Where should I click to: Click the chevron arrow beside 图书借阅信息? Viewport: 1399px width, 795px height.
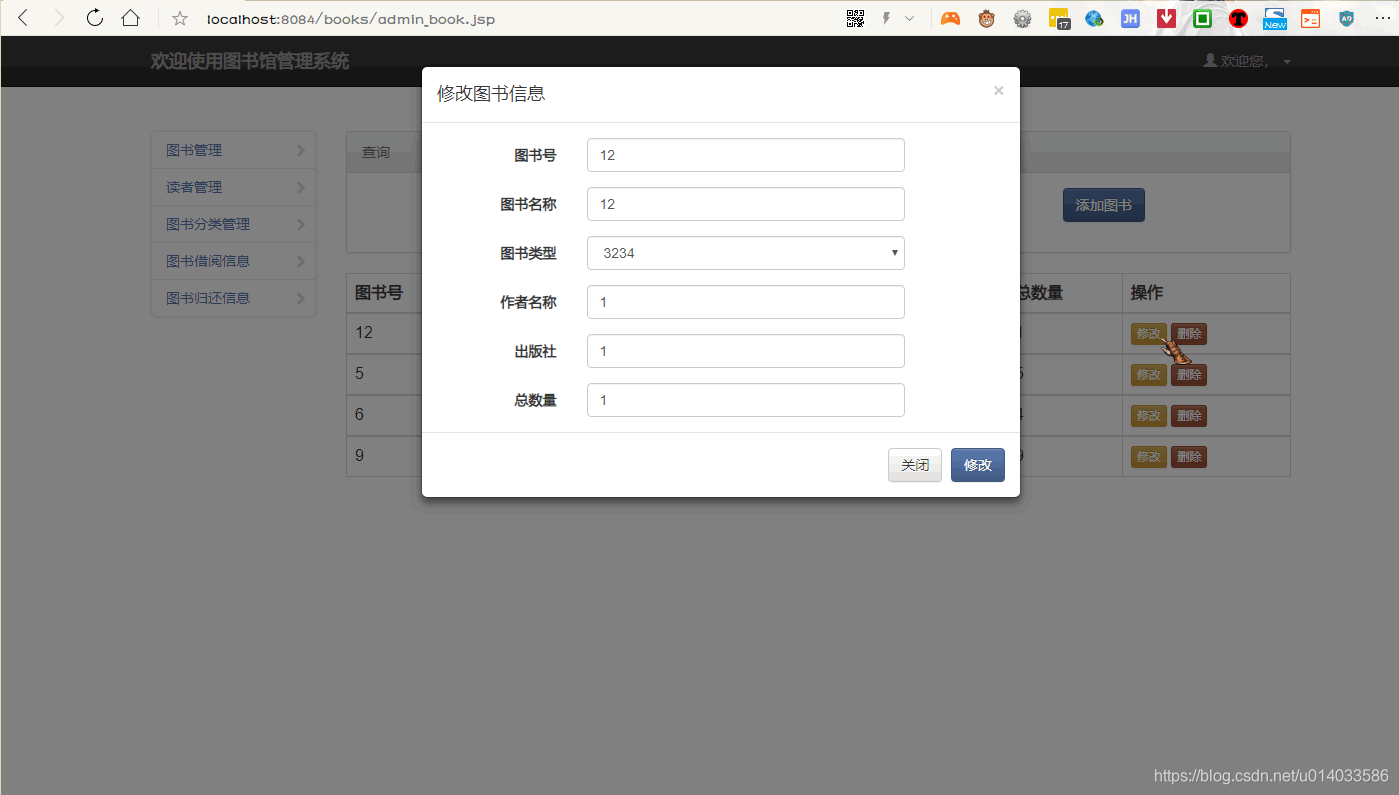coord(301,262)
